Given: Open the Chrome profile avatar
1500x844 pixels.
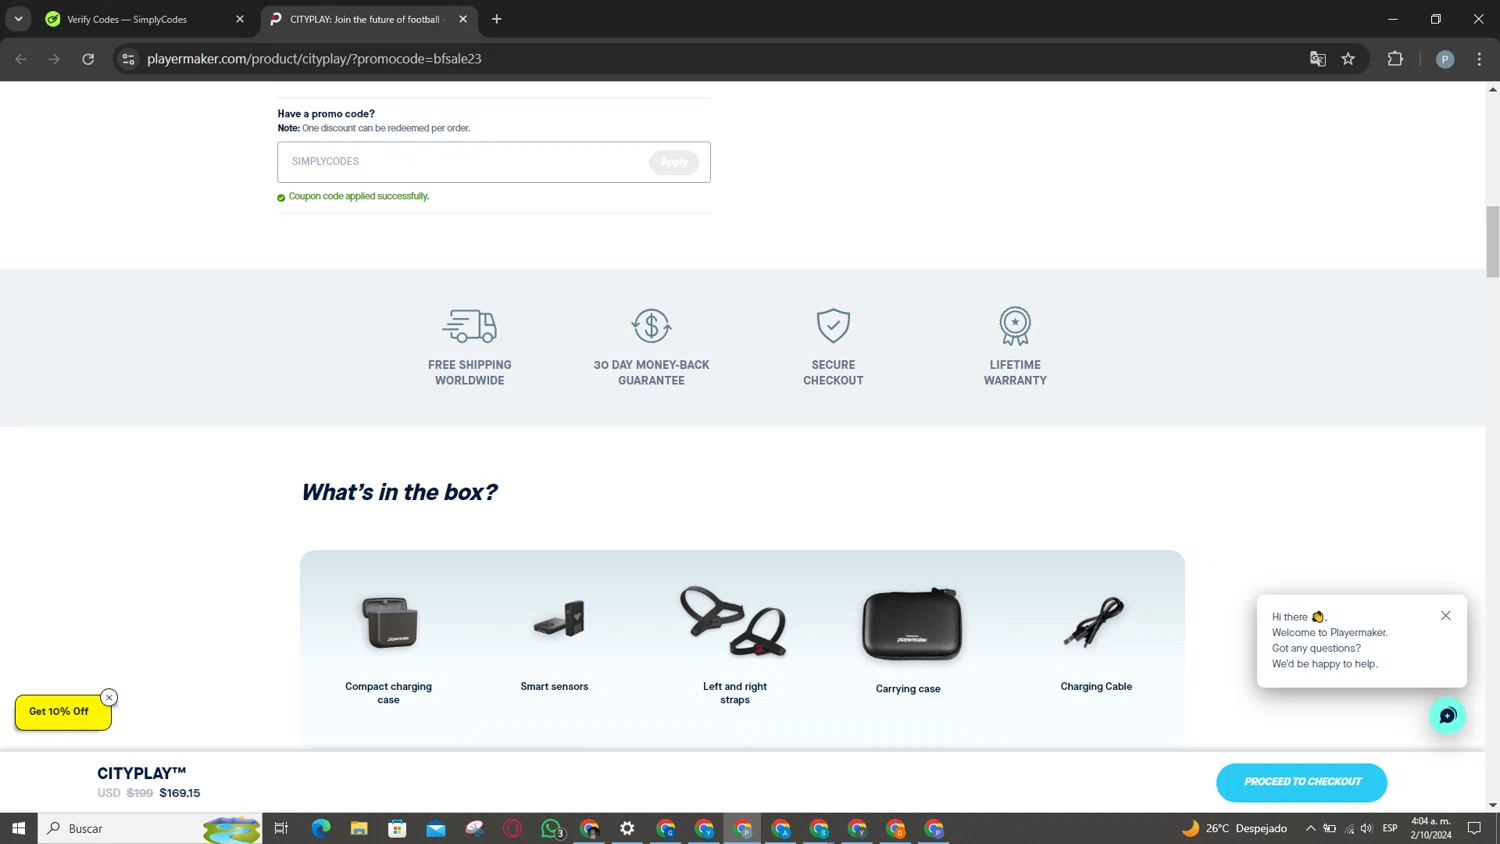Looking at the screenshot, I should [x=1445, y=59].
